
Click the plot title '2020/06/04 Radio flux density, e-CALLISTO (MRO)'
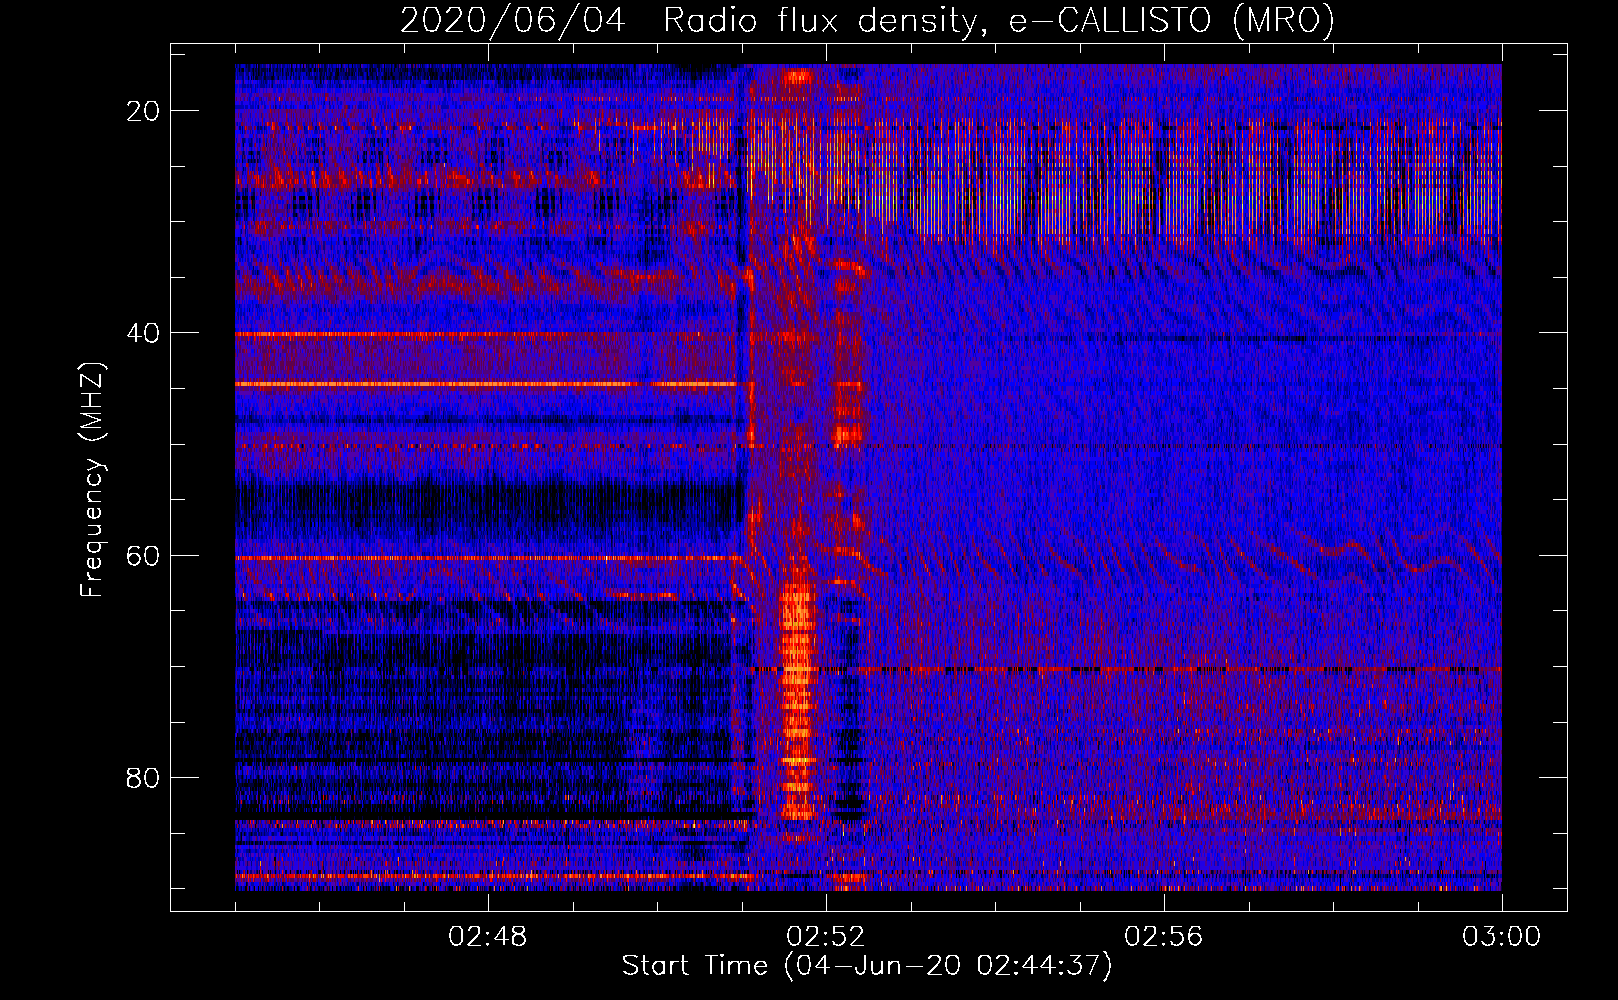click(x=867, y=20)
